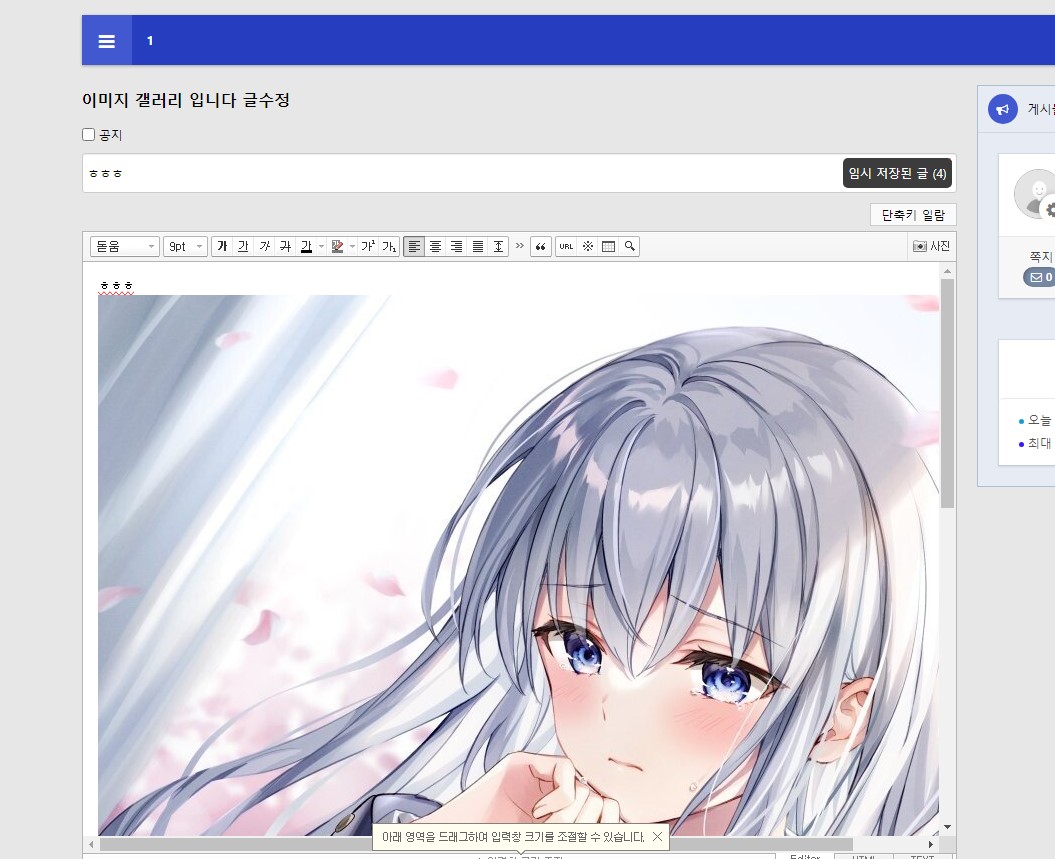
Task: Open profile settings gear icon
Action: 1049,211
